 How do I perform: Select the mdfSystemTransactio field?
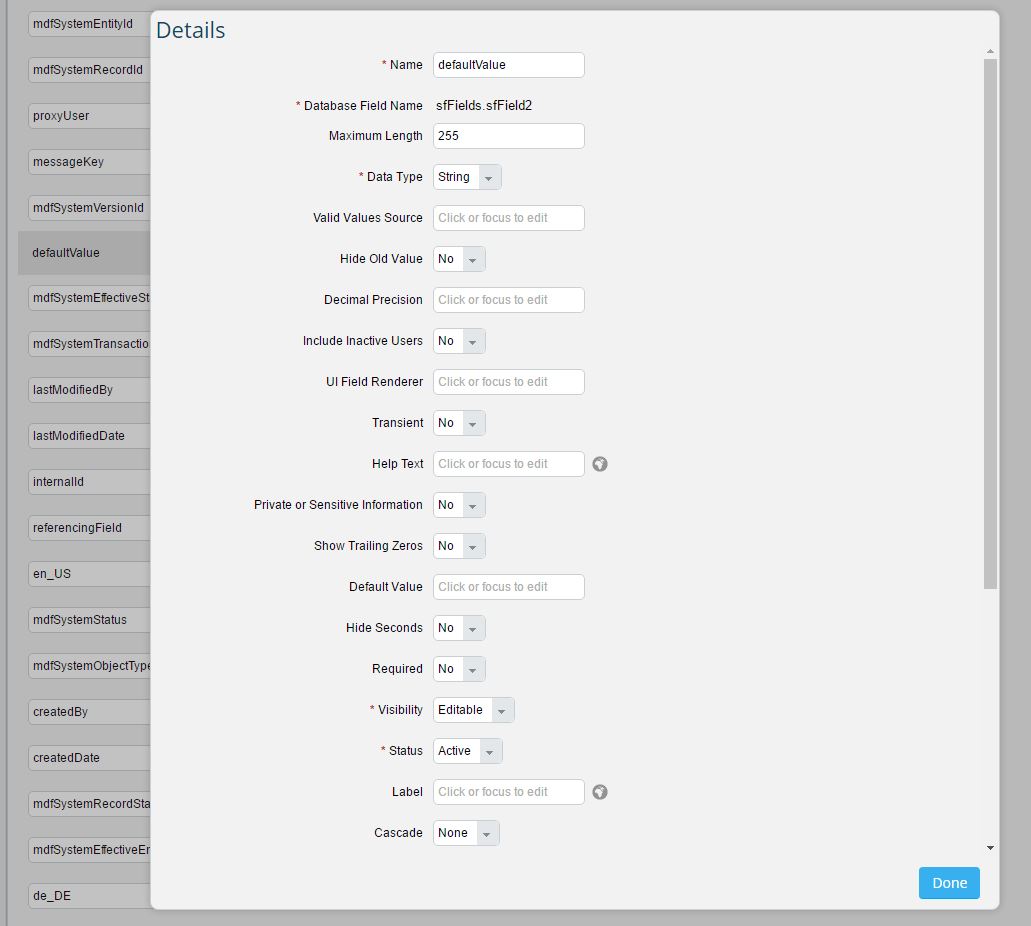pos(89,344)
